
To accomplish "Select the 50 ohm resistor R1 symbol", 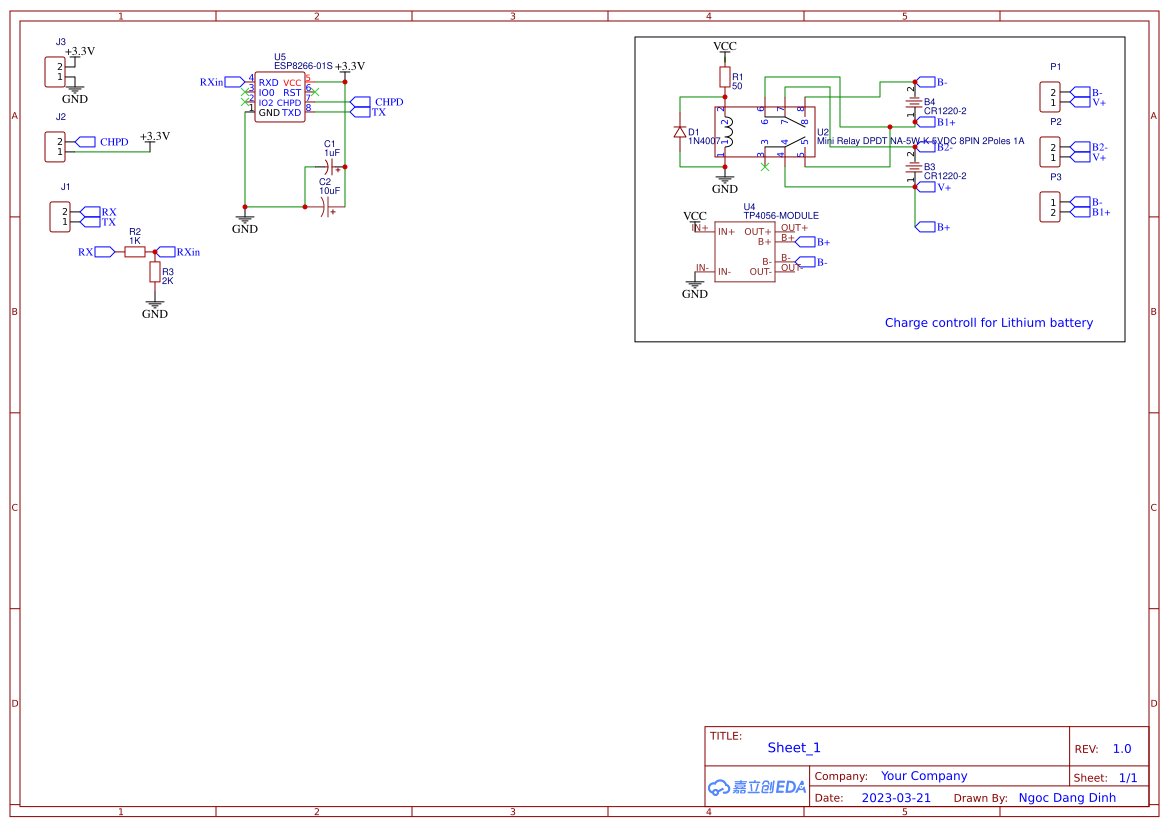I will pos(724,76).
